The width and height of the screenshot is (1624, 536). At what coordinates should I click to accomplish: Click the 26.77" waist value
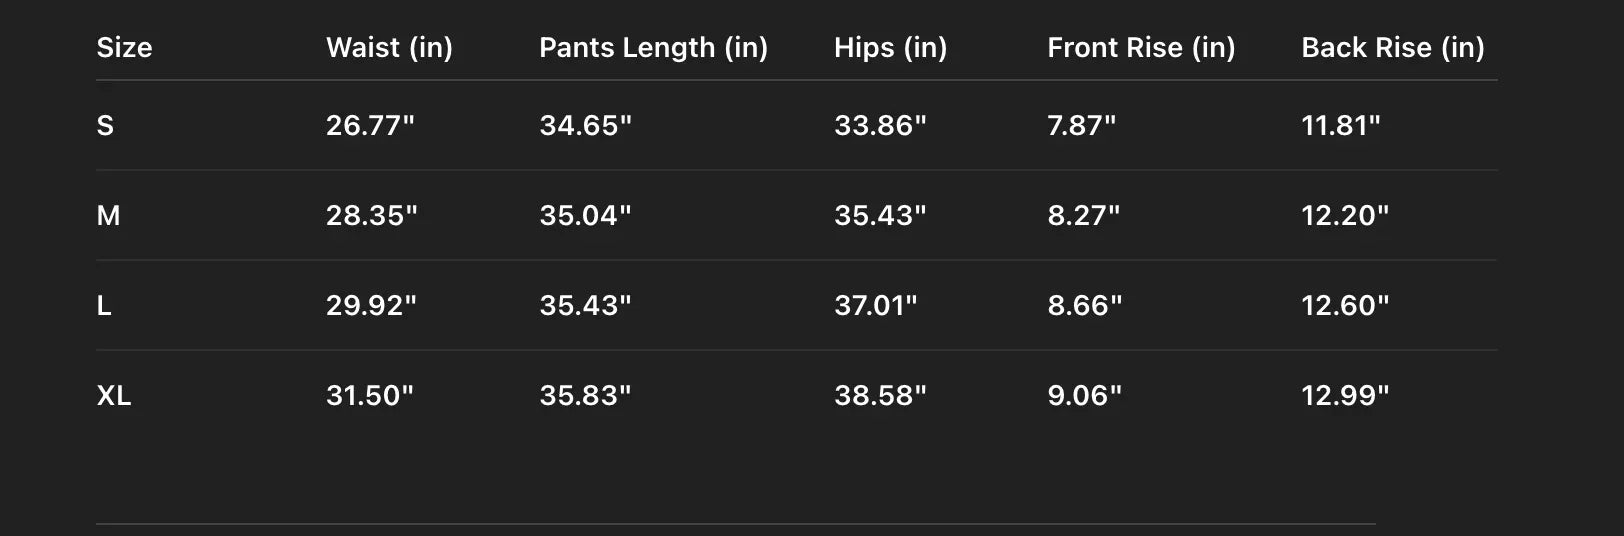point(370,126)
